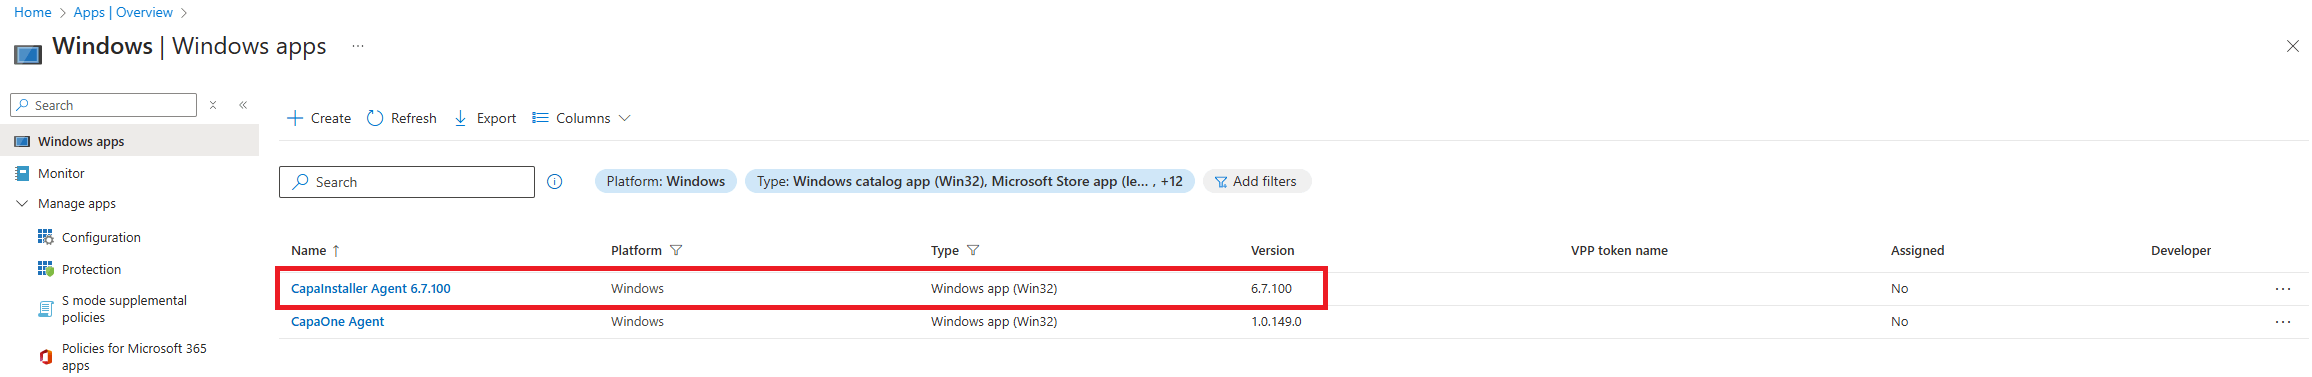
Task: Click the Microsoft 365 Office icon
Action: (45, 357)
